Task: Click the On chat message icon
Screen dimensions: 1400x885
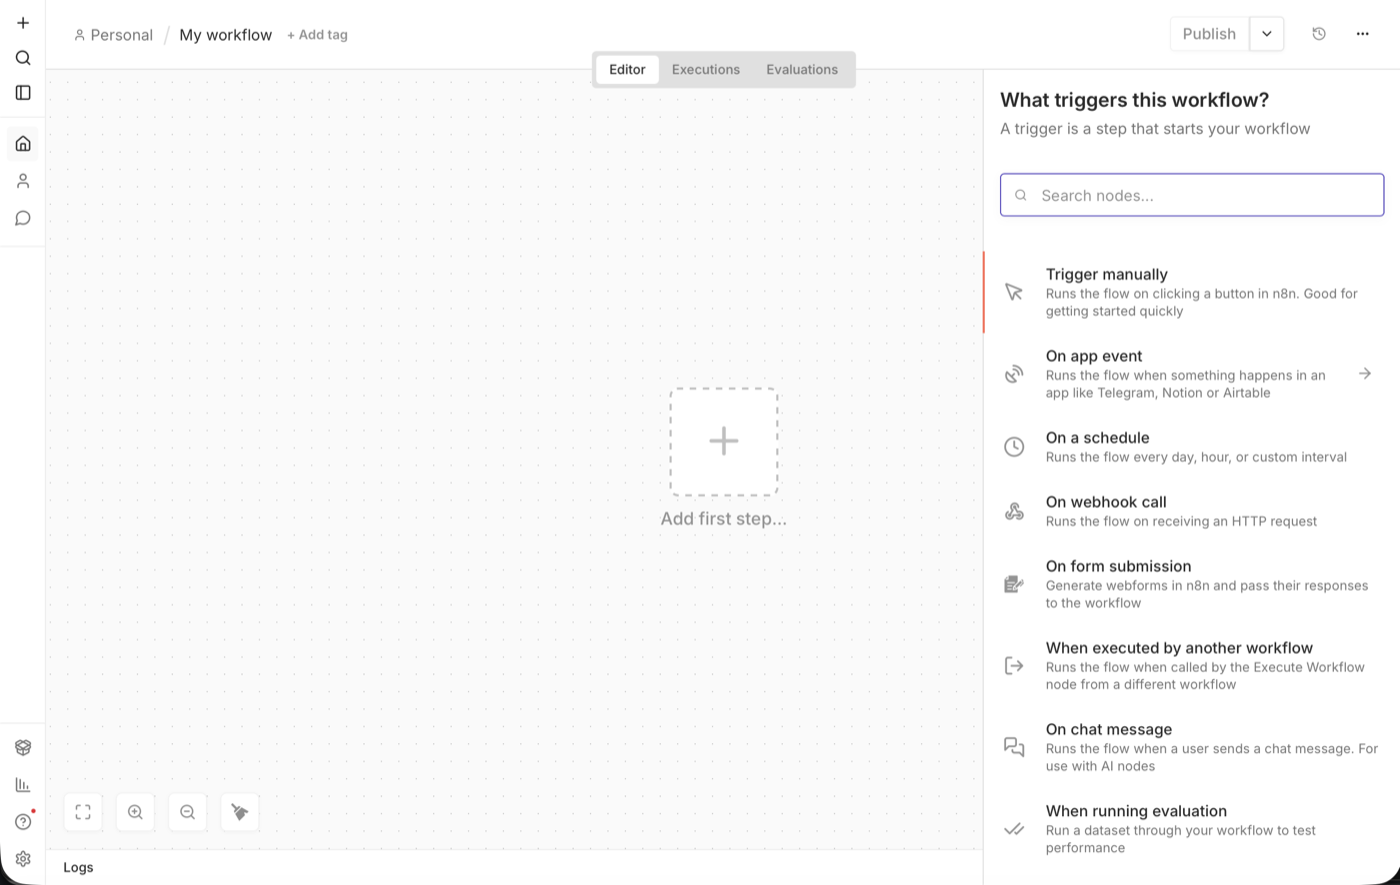Action: (x=1014, y=747)
